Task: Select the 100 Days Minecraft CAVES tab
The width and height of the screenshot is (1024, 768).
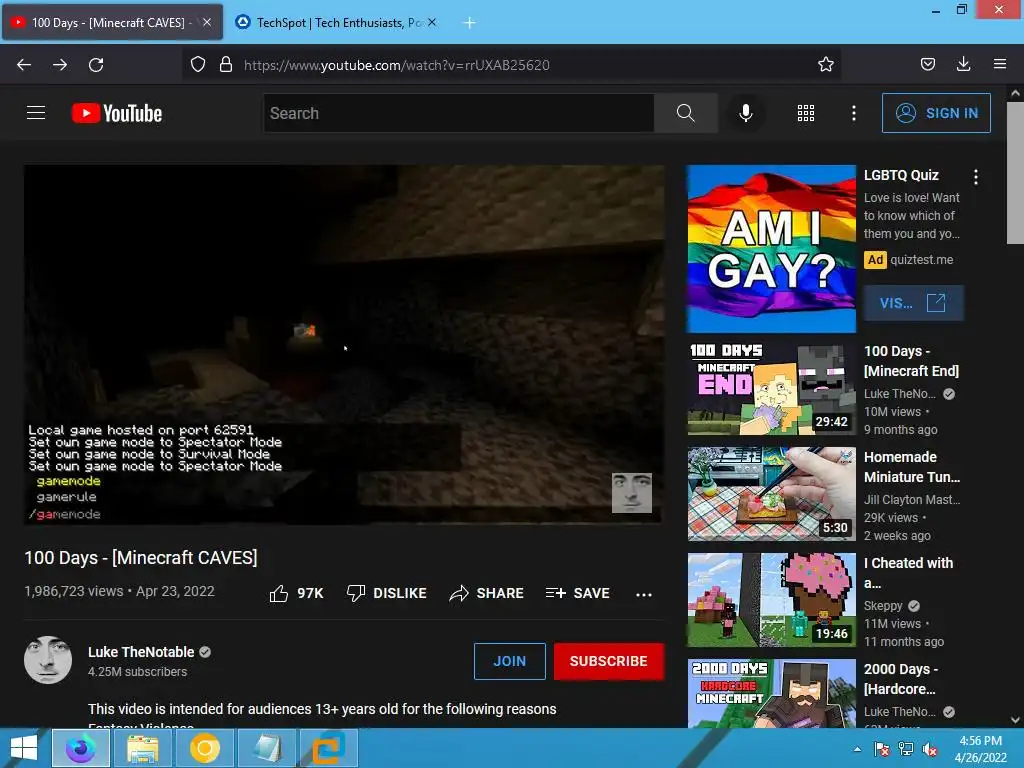Action: 112,23
